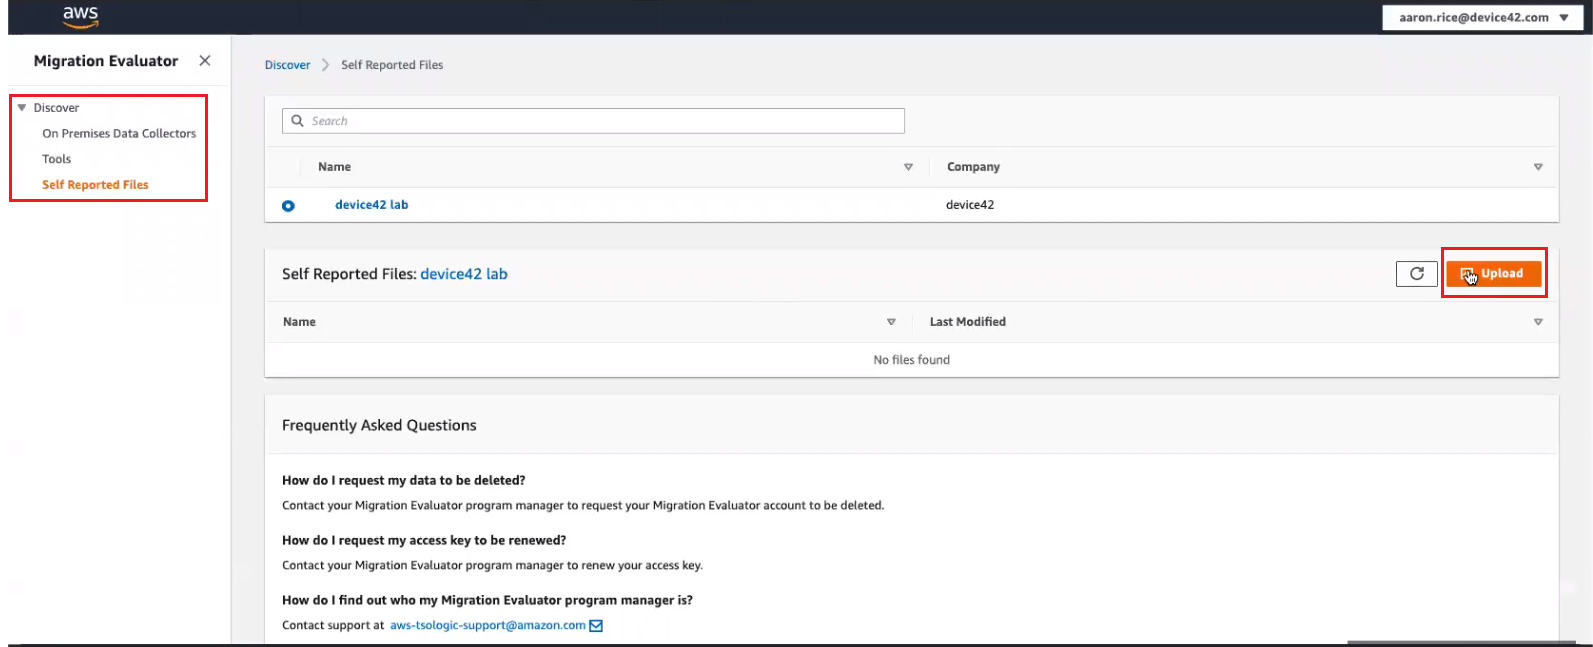The height and width of the screenshot is (647, 1593).
Task: Open the account dropdown aaron.rice@device42.com
Action: [1483, 18]
